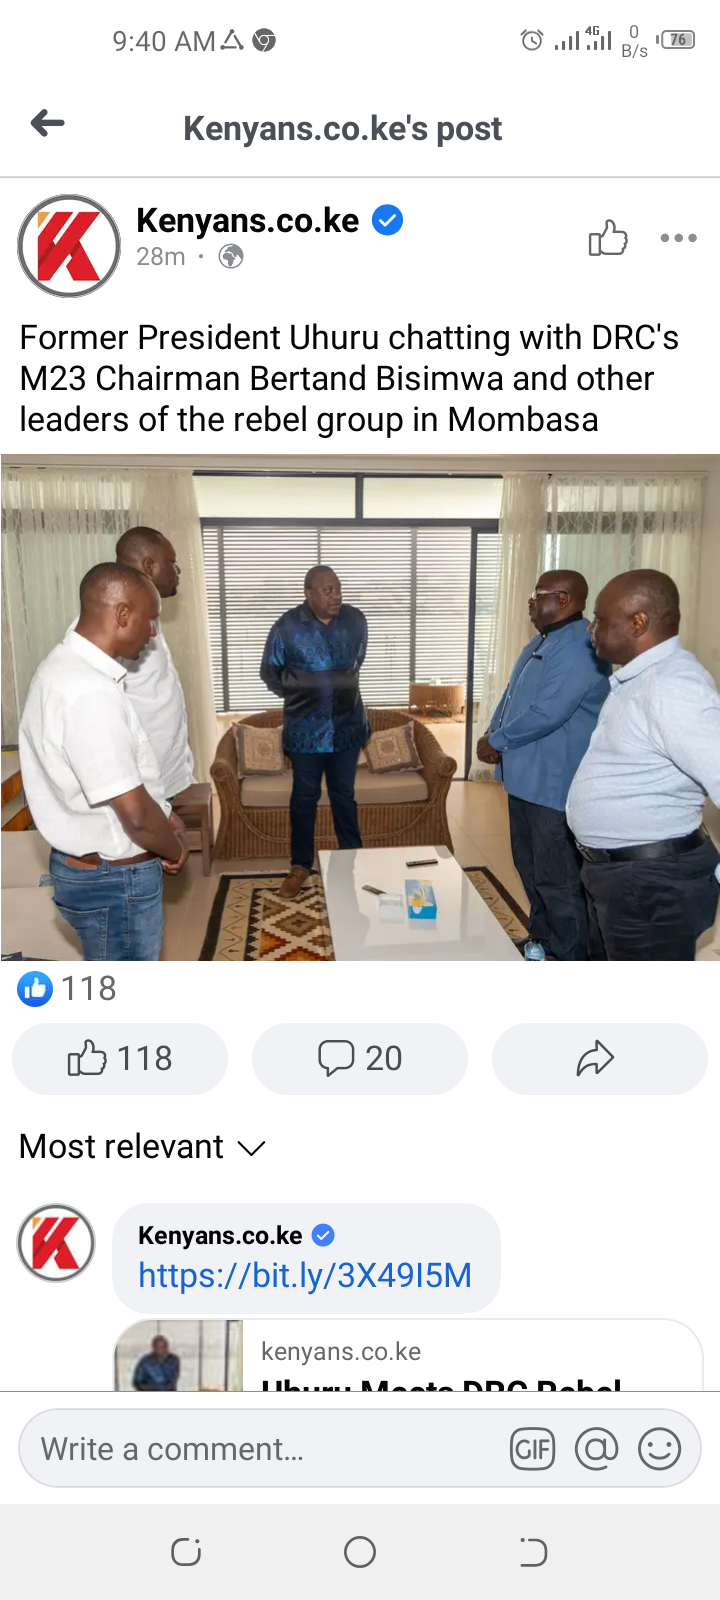Tap the Kenyans.co.ke profile logo
720x1600 pixels.
[69, 246]
